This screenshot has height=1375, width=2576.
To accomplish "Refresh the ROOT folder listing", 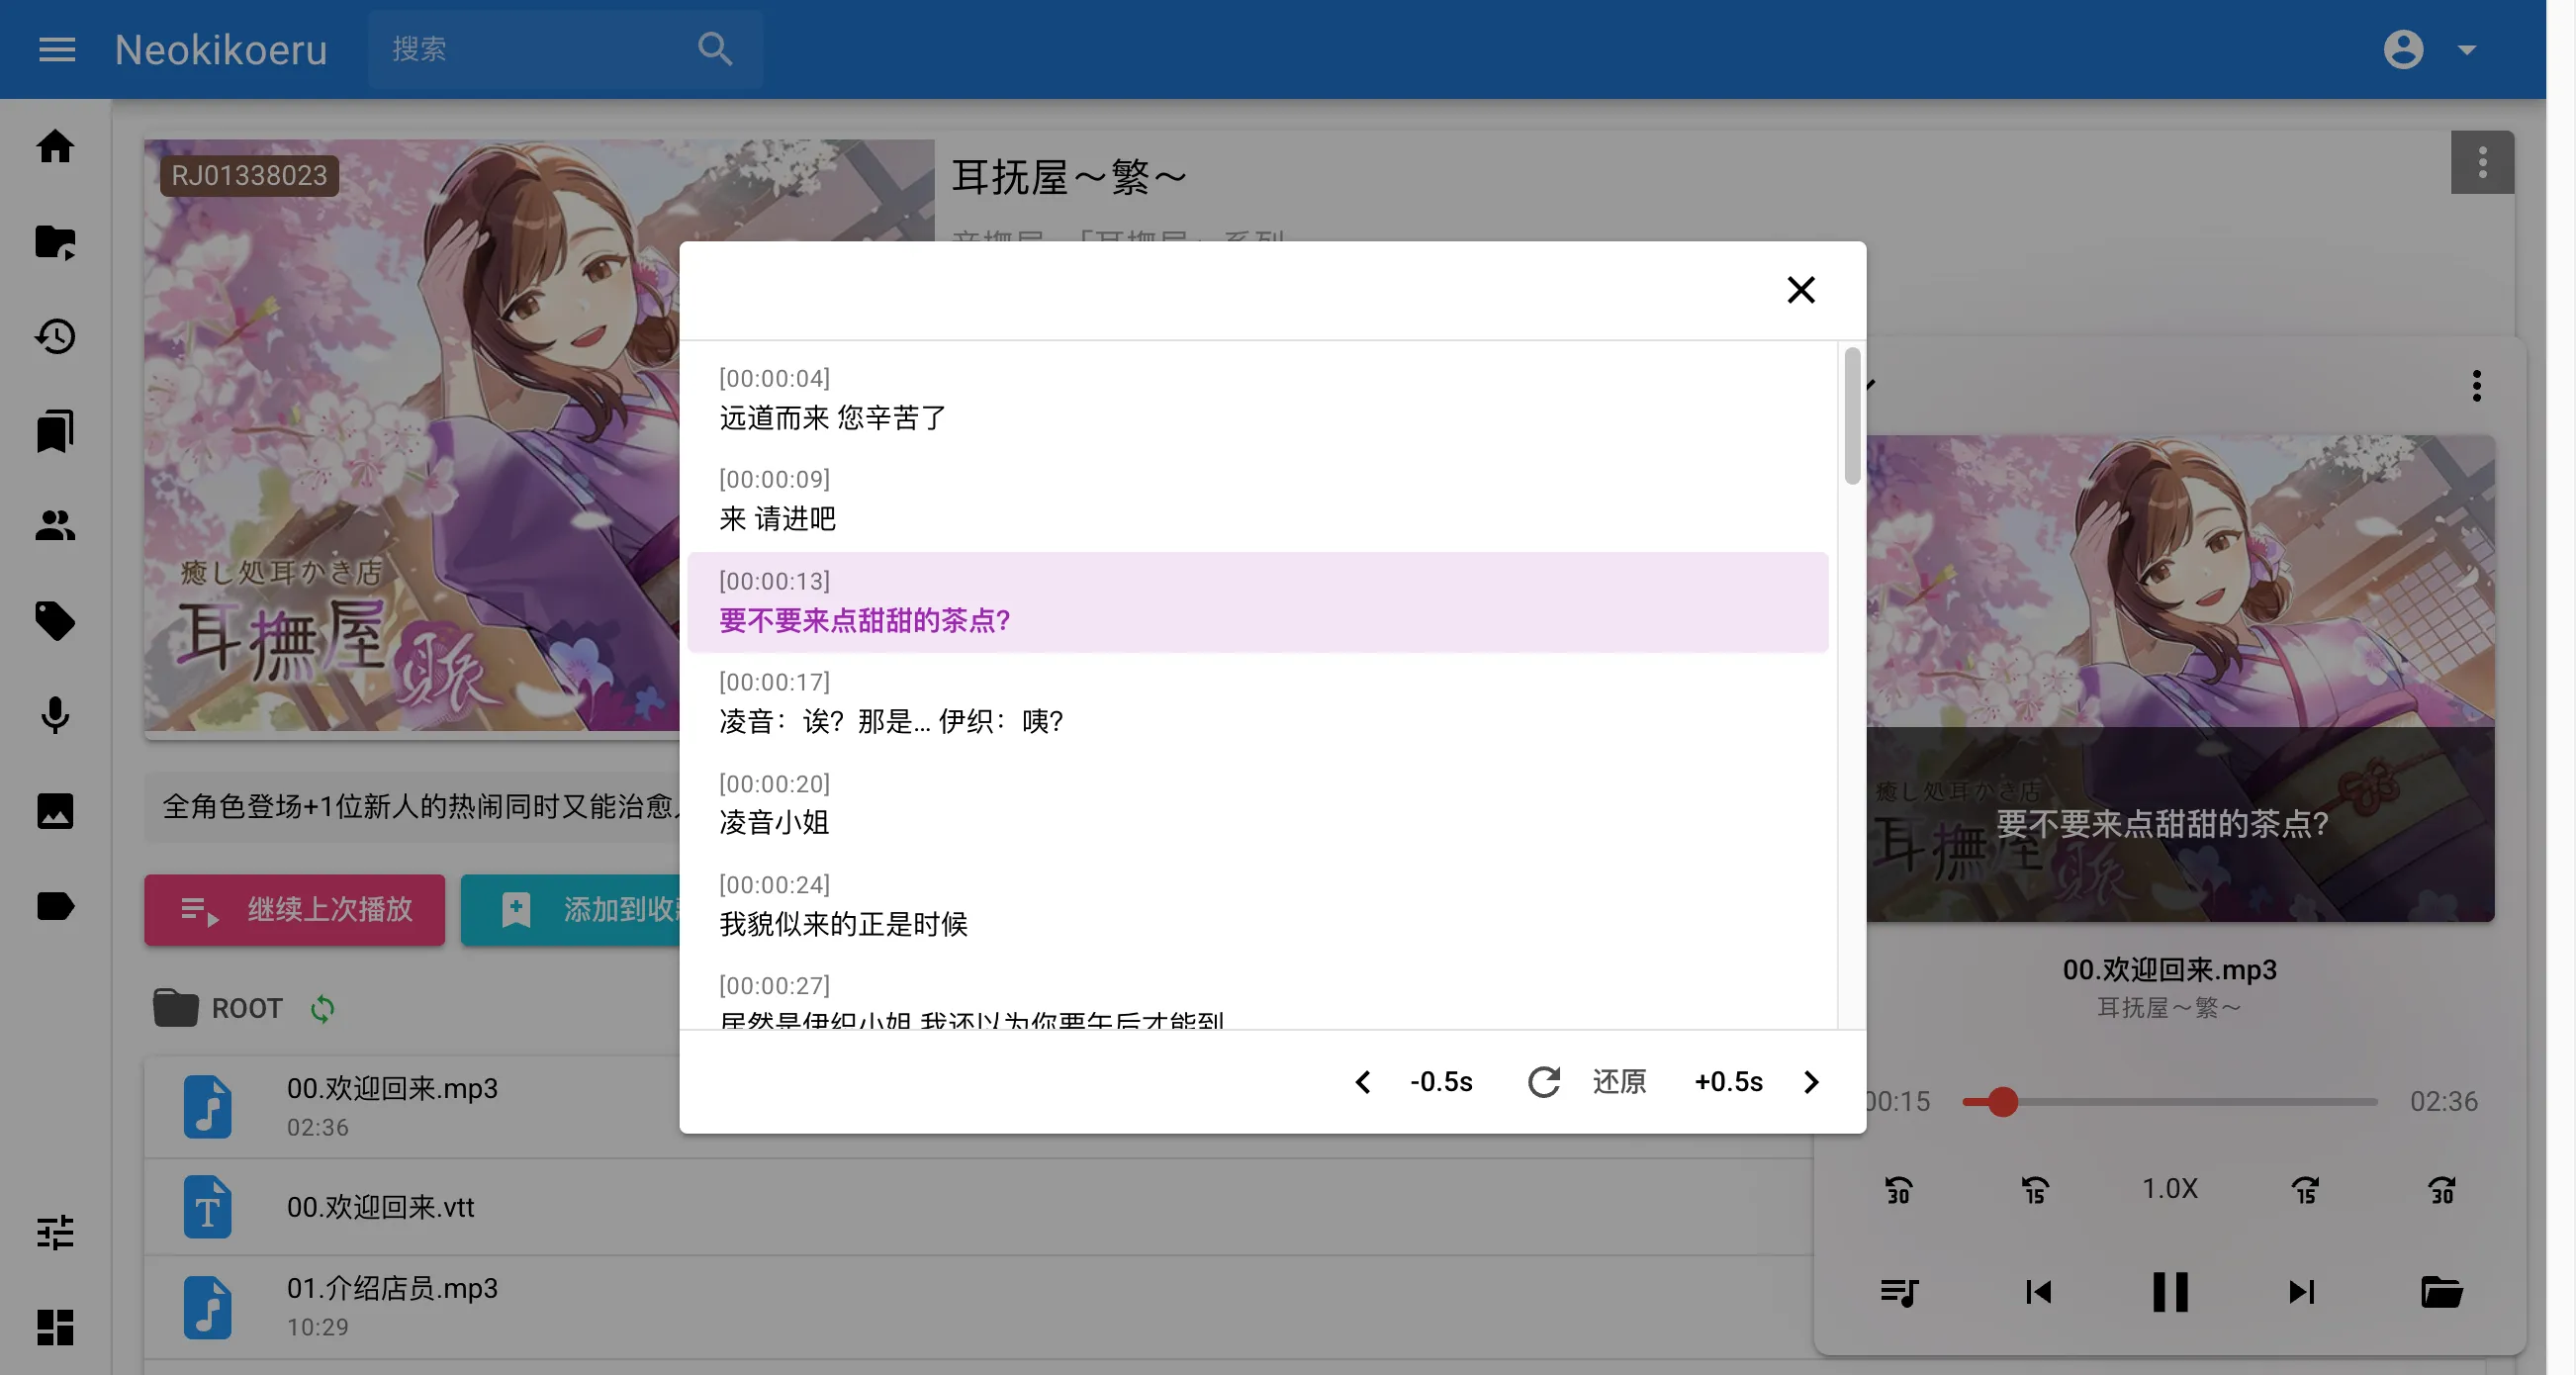I will click(322, 1008).
